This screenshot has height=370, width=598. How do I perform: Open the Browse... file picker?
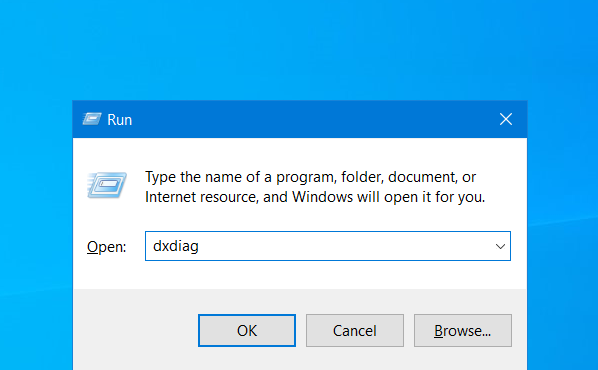(463, 330)
